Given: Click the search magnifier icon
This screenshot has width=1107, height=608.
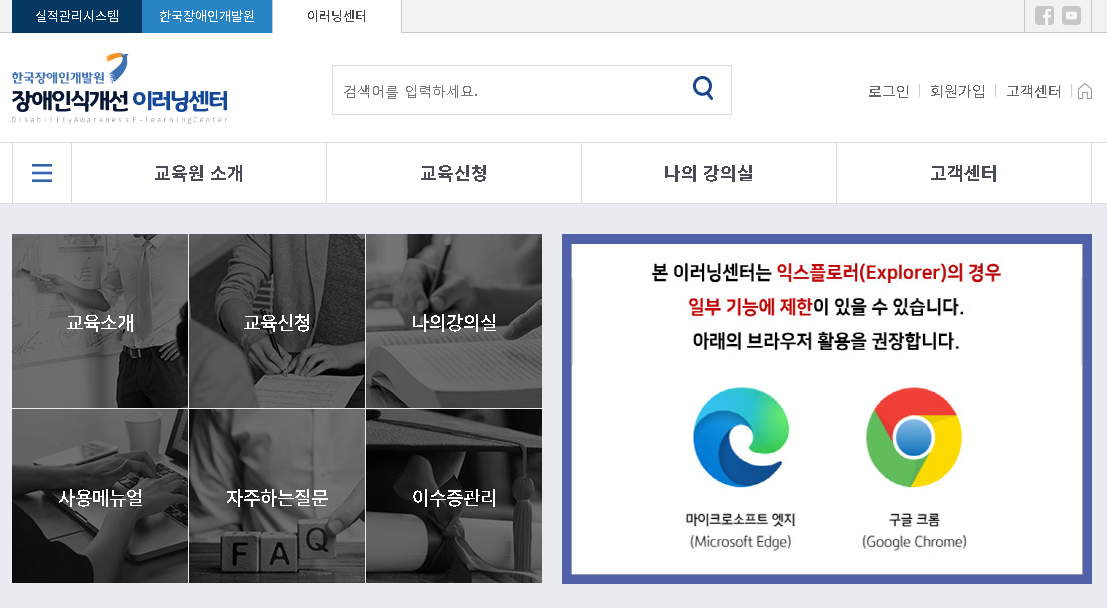Looking at the screenshot, I should pyautogui.click(x=703, y=89).
